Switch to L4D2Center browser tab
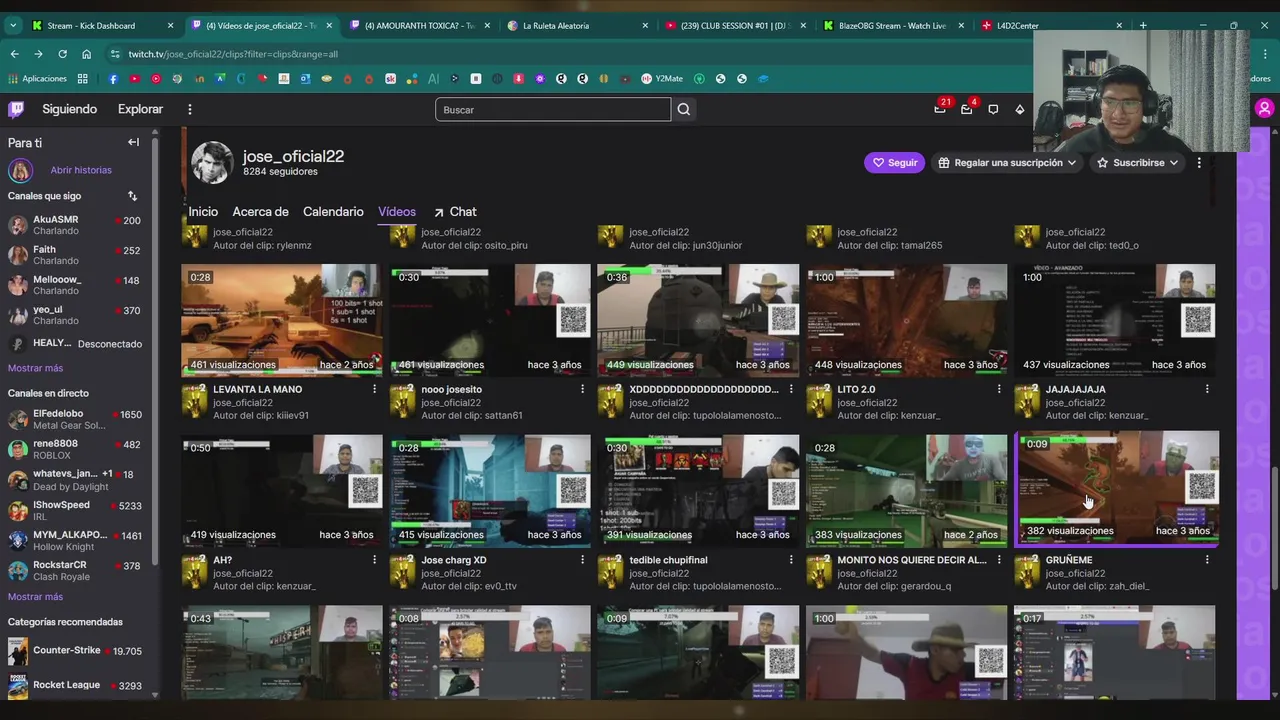 [1052, 25]
